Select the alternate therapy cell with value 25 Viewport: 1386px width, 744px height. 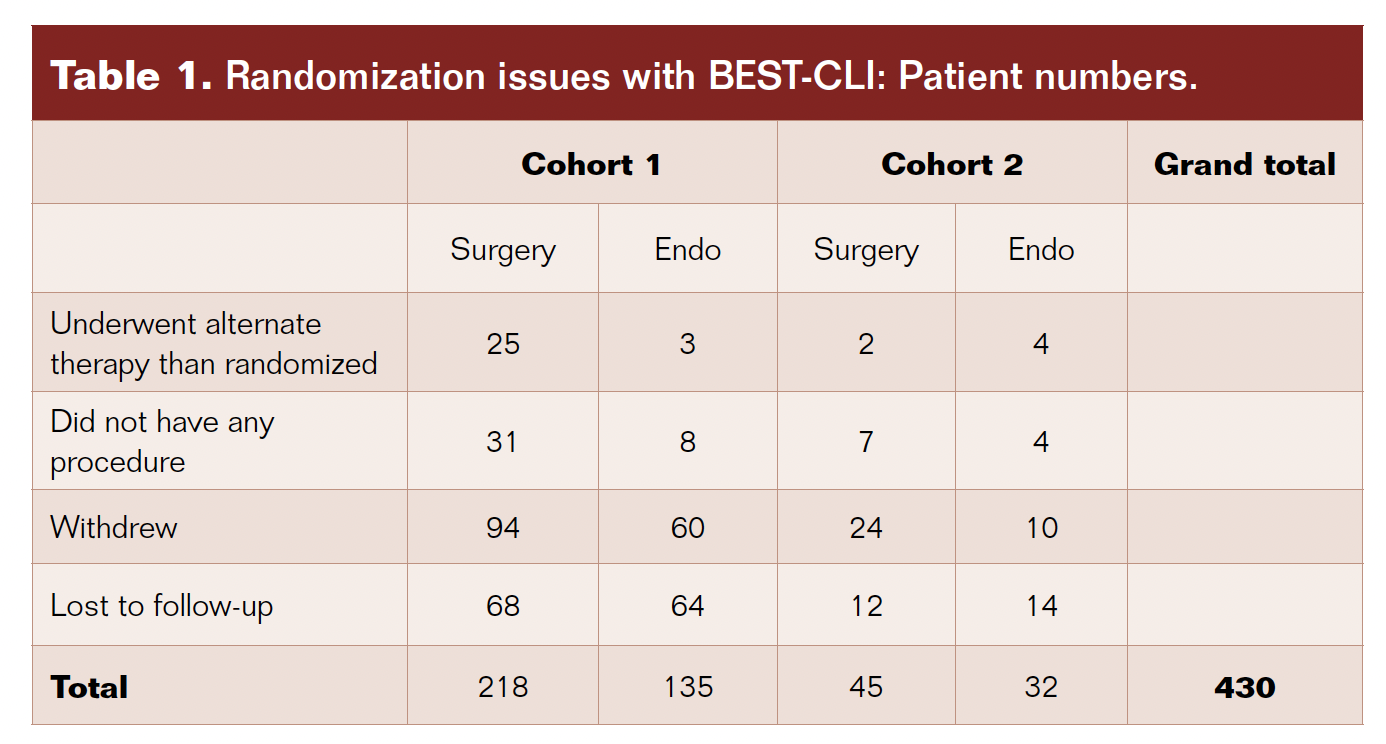click(x=503, y=344)
